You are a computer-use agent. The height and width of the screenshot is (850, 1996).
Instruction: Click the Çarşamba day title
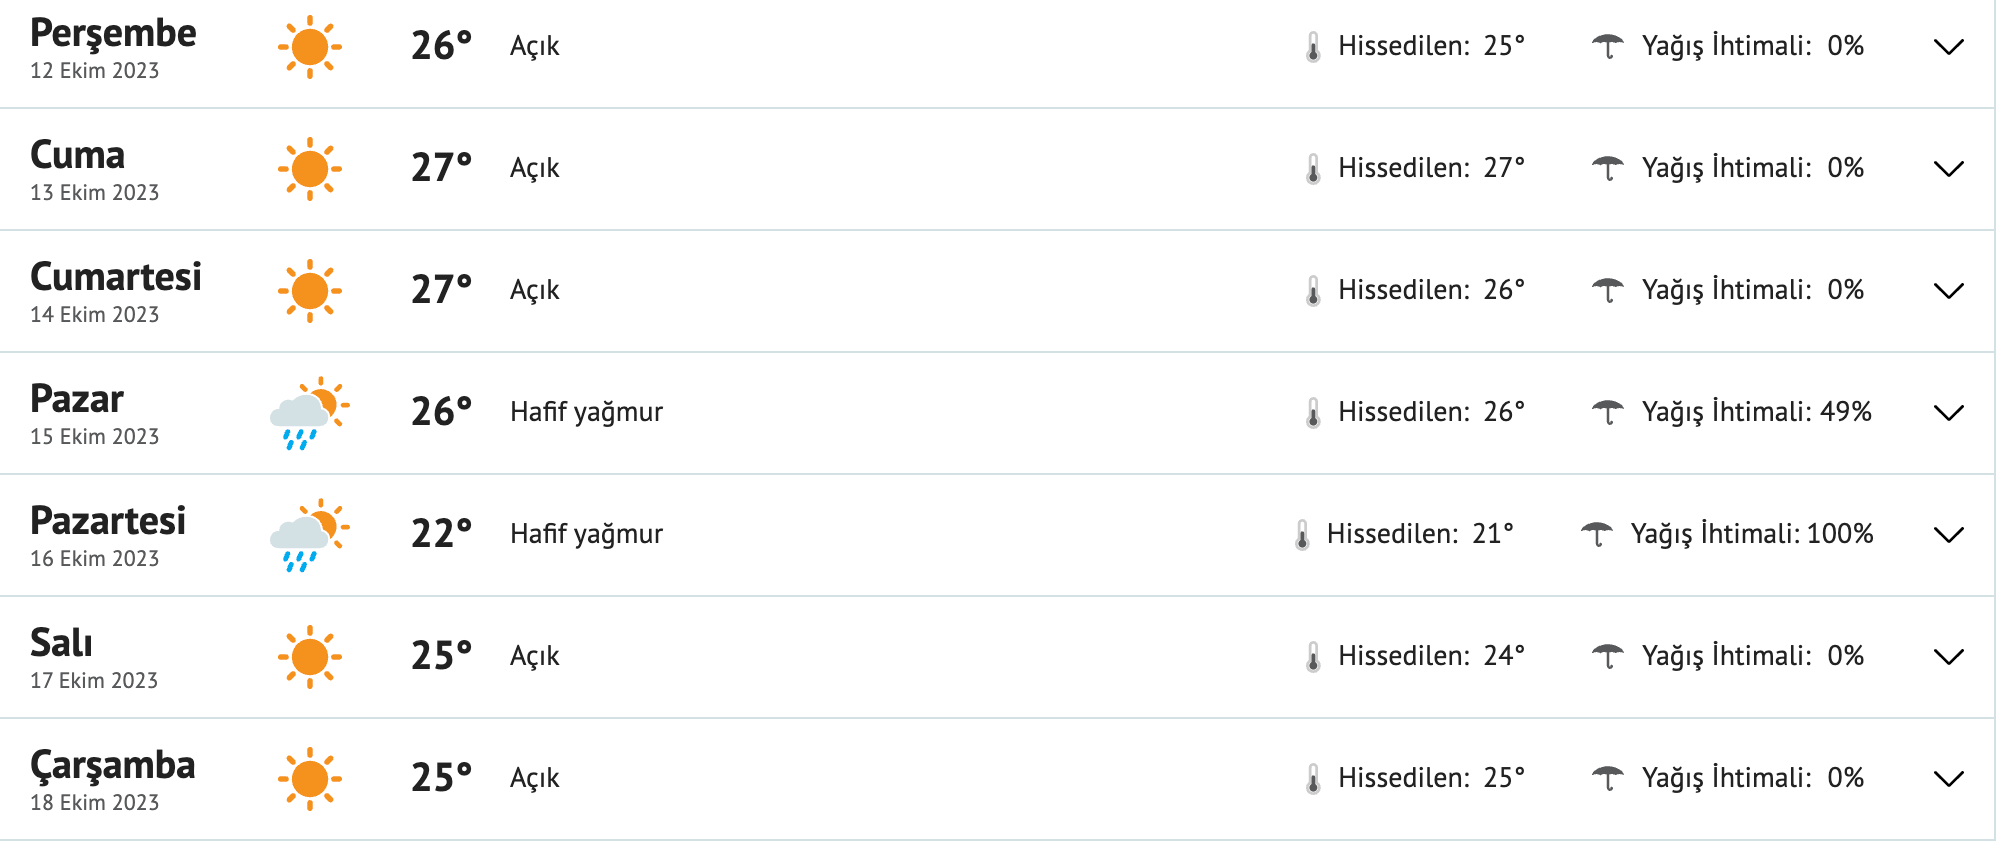[x=113, y=765]
